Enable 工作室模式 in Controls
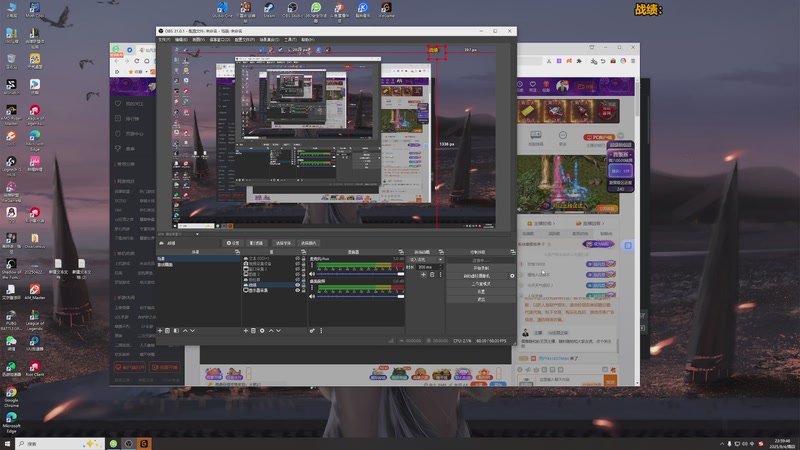The image size is (800, 450). click(x=481, y=284)
